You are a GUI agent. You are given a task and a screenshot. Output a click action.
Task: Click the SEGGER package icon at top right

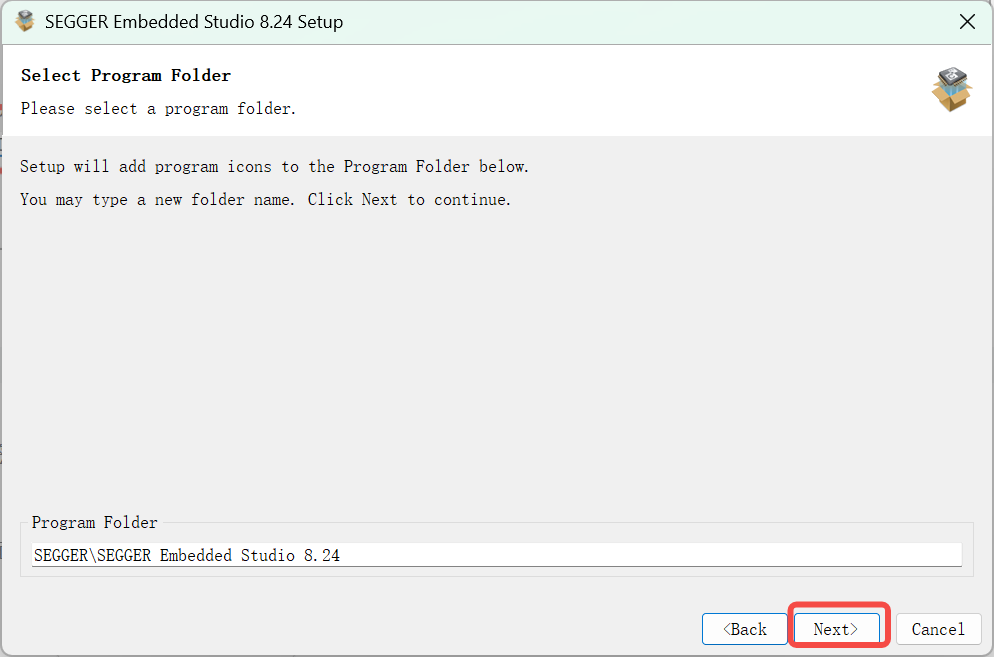pyautogui.click(x=951, y=89)
